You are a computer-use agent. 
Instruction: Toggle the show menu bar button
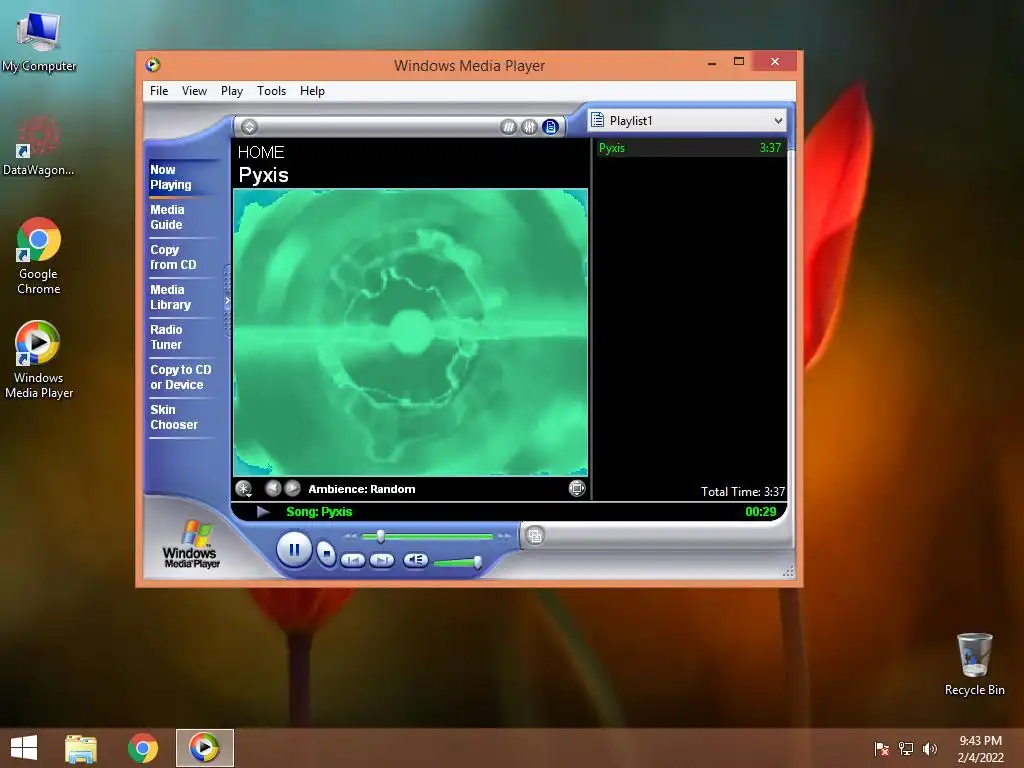(x=249, y=127)
